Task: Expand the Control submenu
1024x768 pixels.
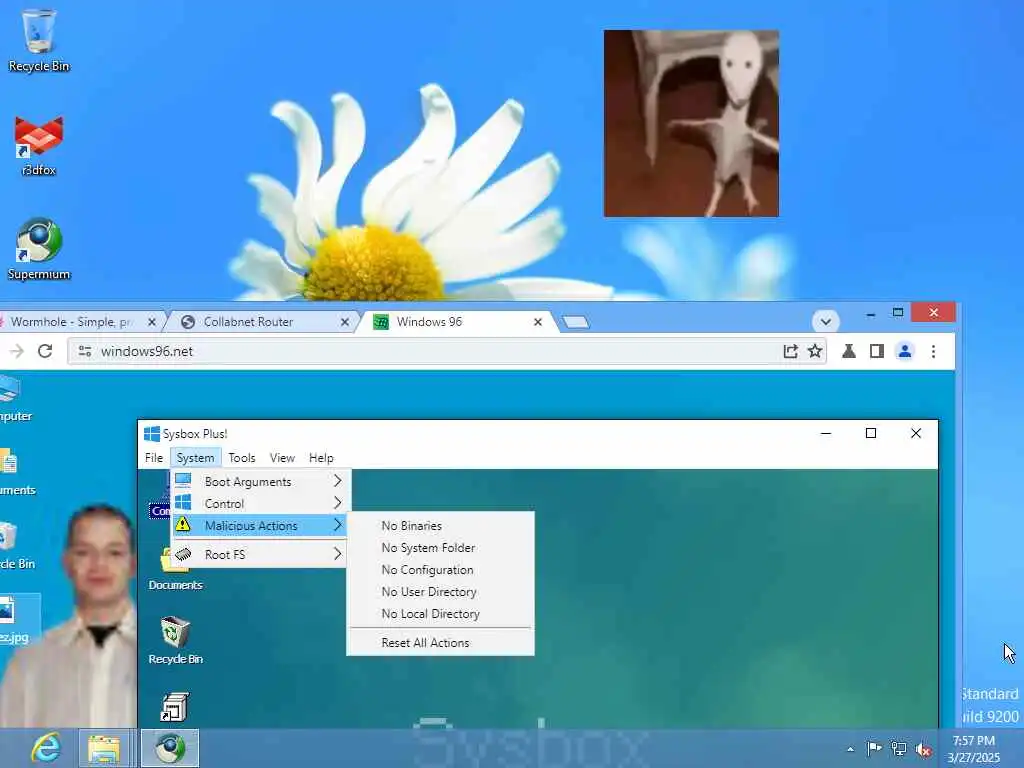Action: 259,504
